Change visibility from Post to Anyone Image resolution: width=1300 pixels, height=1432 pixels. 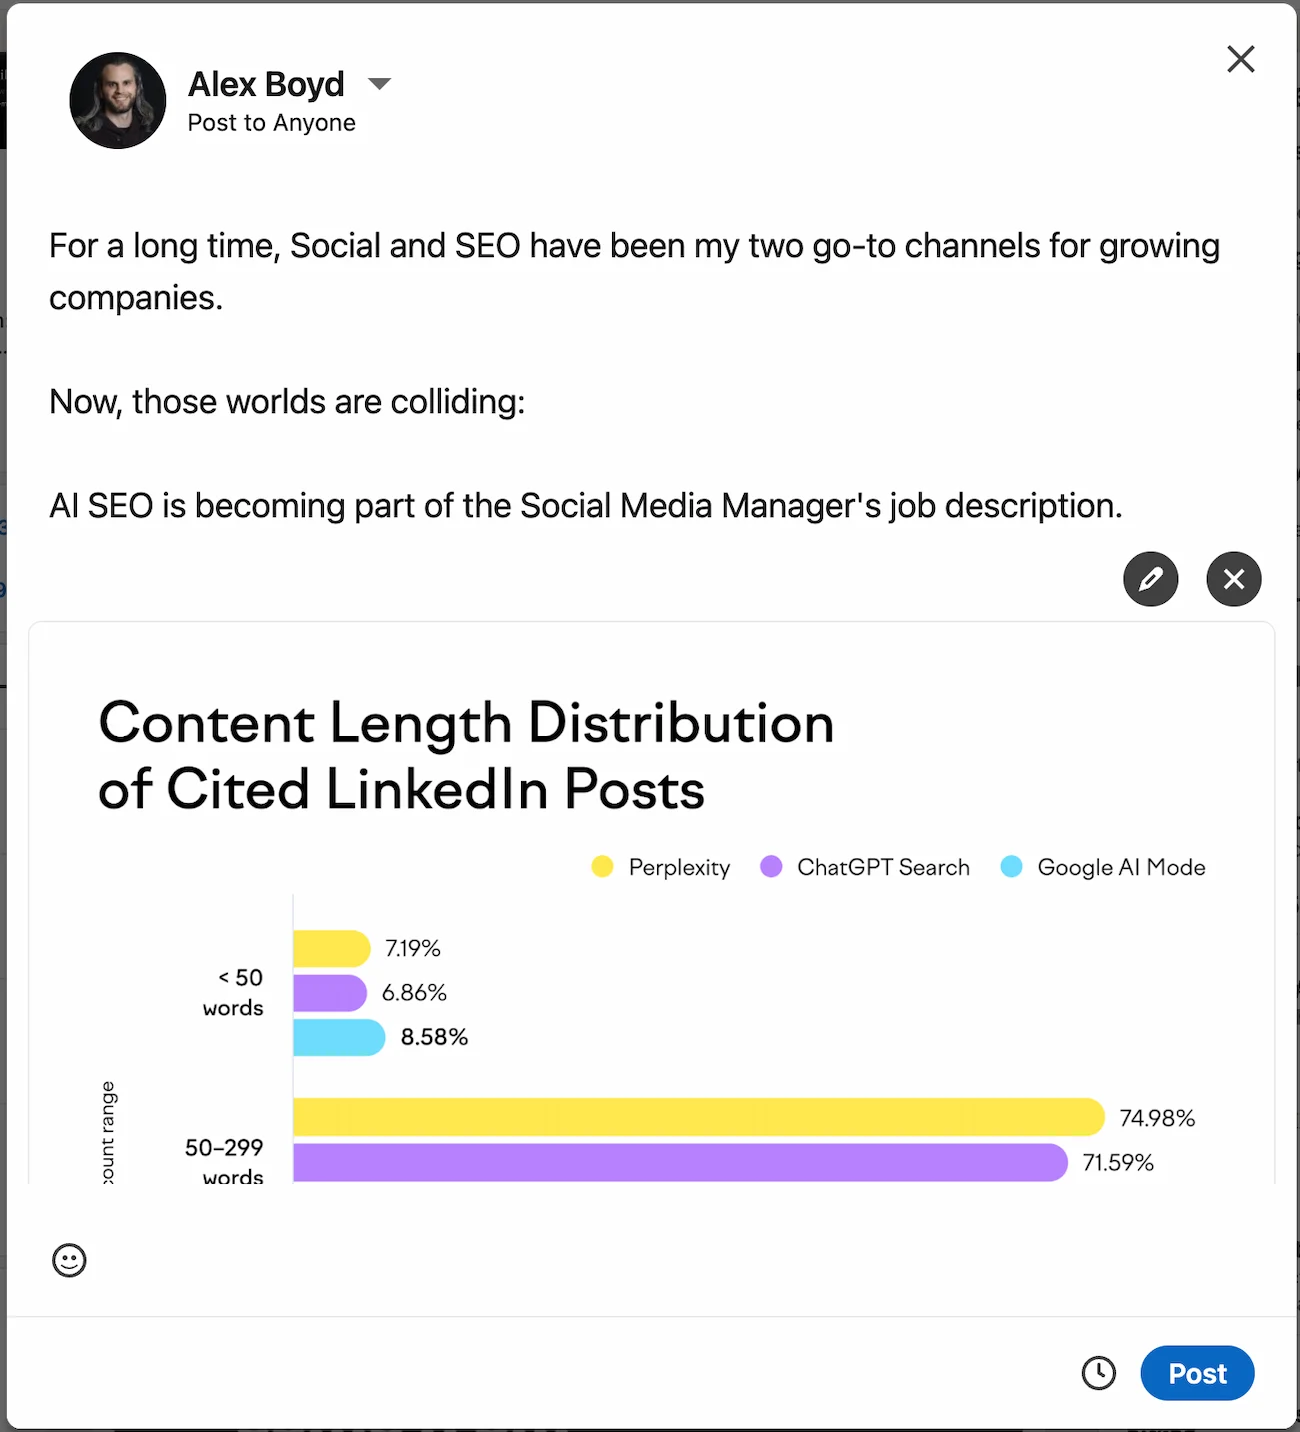[270, 122]
